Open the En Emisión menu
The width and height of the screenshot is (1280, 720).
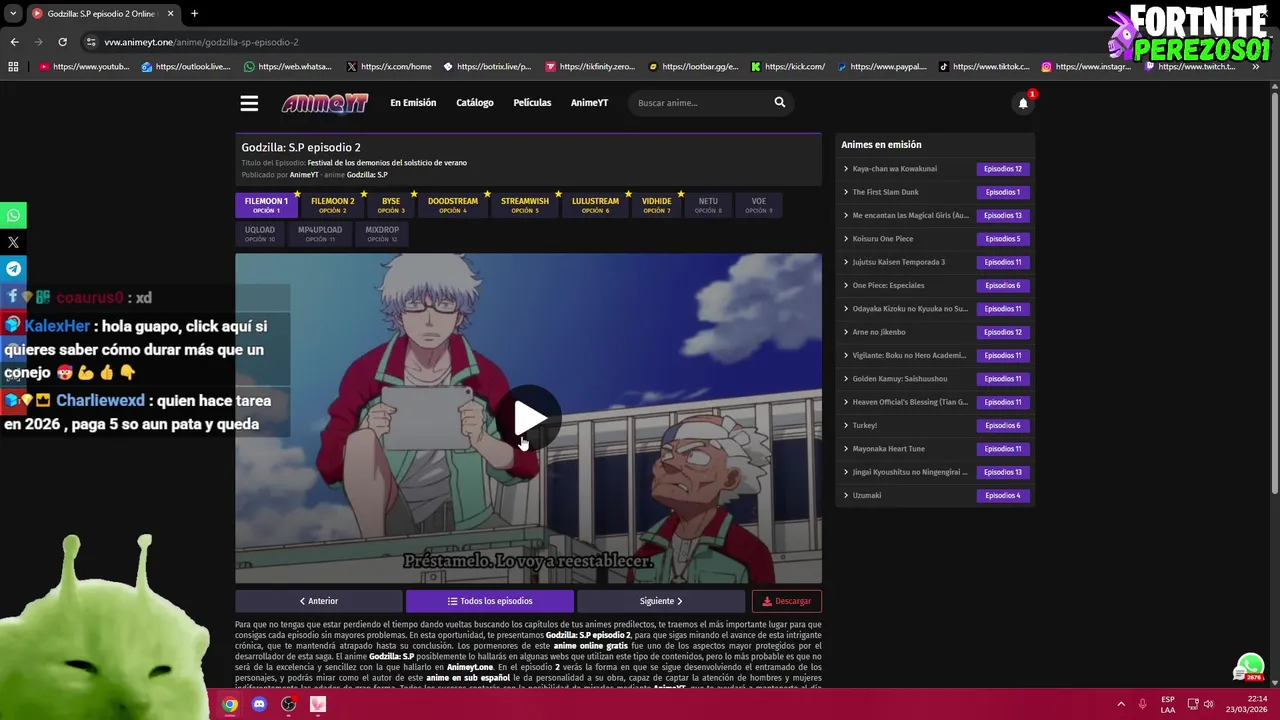coord(413,102)
